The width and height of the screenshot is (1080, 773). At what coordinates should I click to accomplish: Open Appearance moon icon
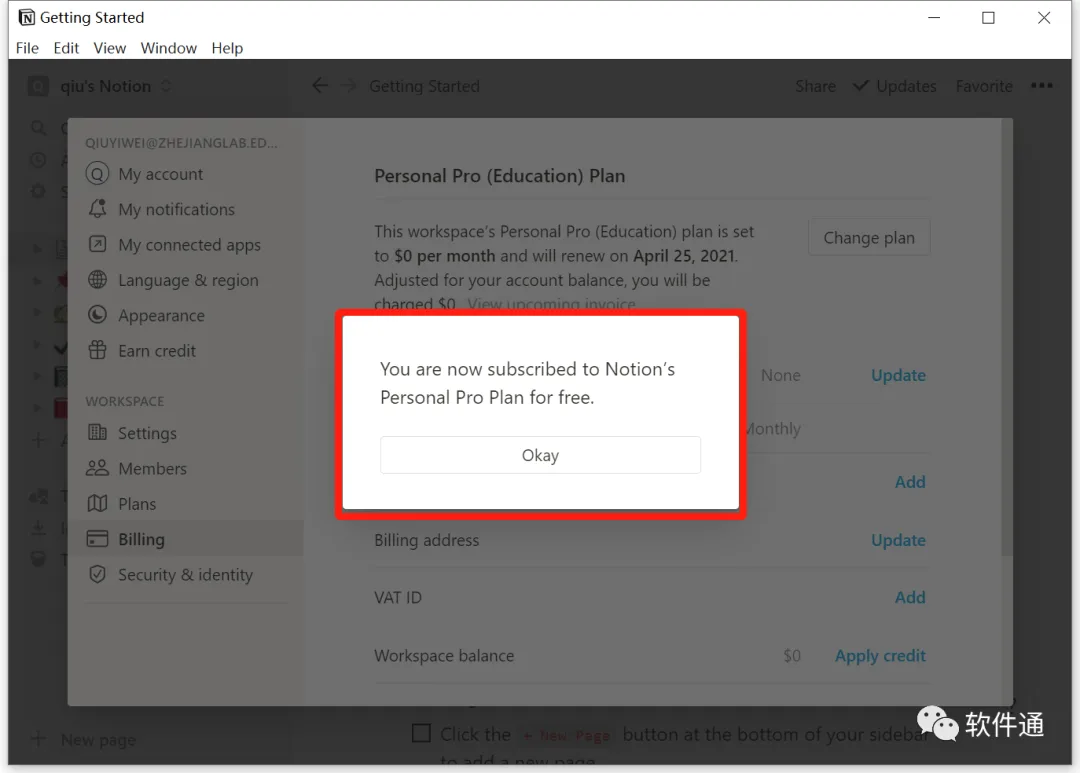pyautogui.click(x=98, y=315)
